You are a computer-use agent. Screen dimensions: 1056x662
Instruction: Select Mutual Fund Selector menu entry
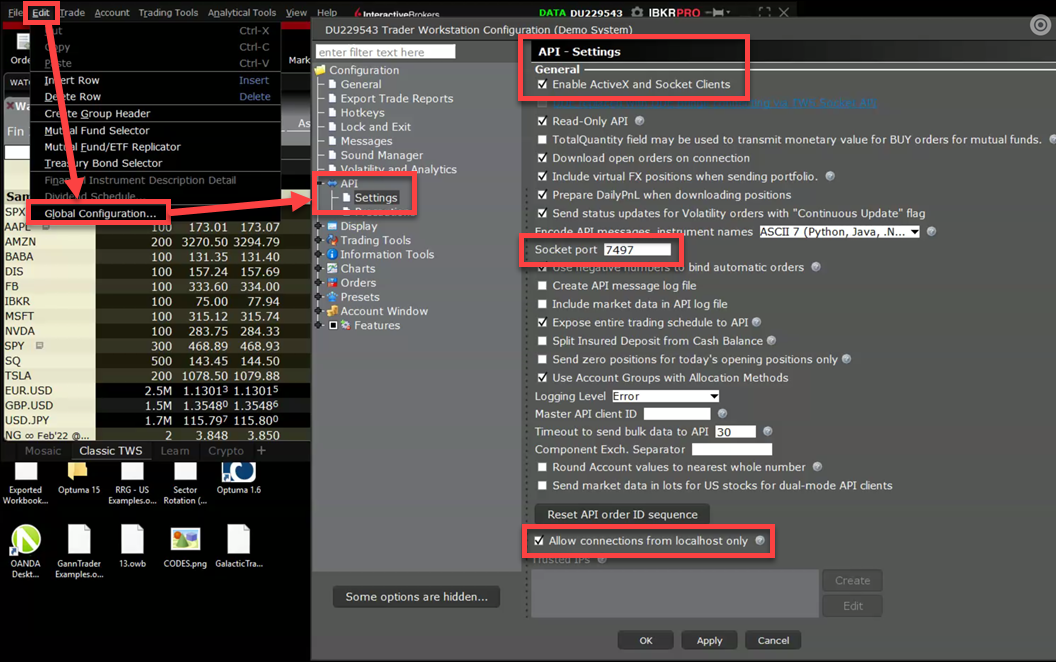pyautogui.click(x=156, y=131)
